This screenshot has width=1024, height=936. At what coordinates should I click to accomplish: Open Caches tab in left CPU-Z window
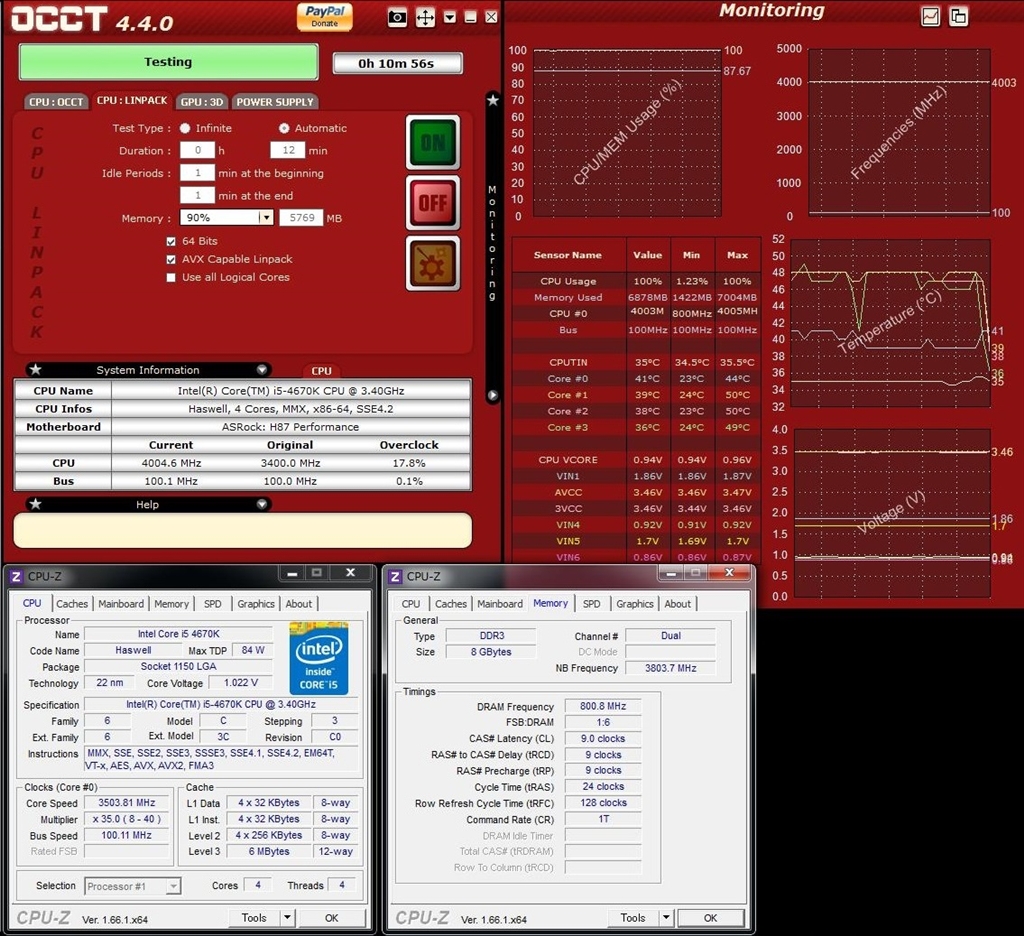[72, 604]
